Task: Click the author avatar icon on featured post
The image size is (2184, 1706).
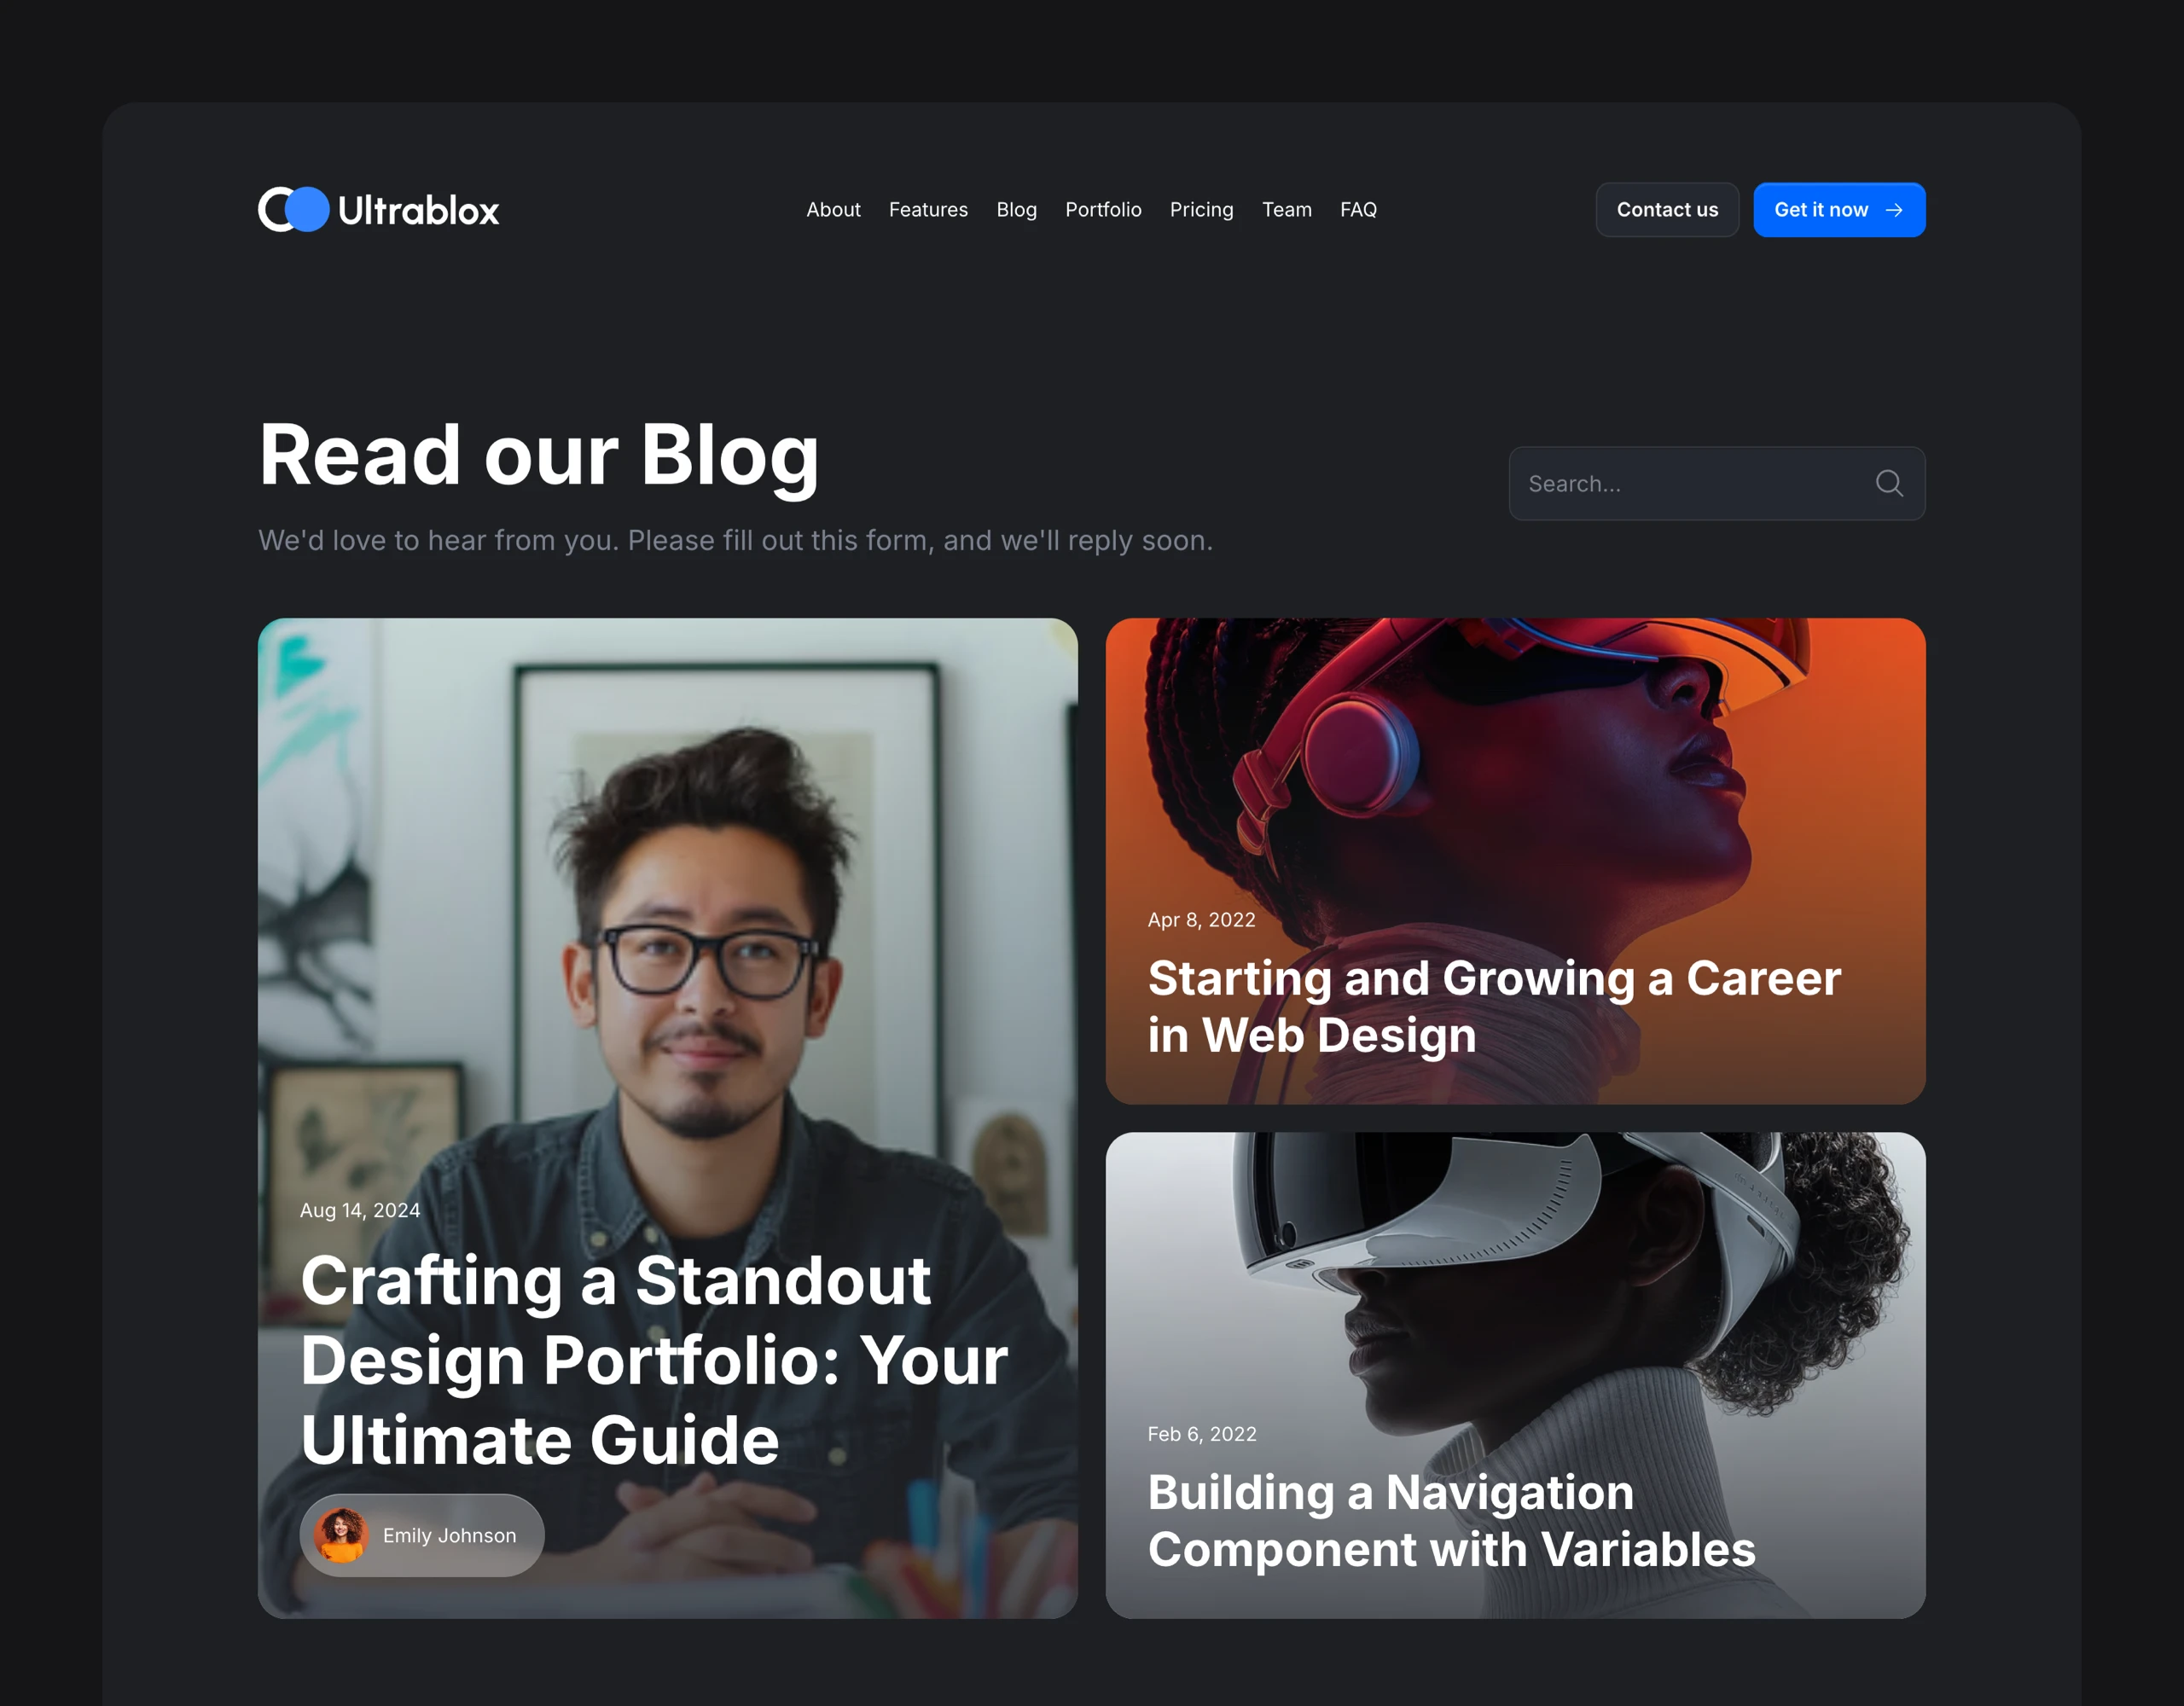Action: coord(340,1534)
